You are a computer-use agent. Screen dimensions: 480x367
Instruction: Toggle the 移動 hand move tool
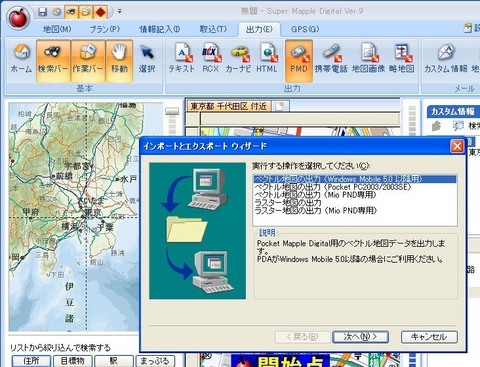(119, 60)
